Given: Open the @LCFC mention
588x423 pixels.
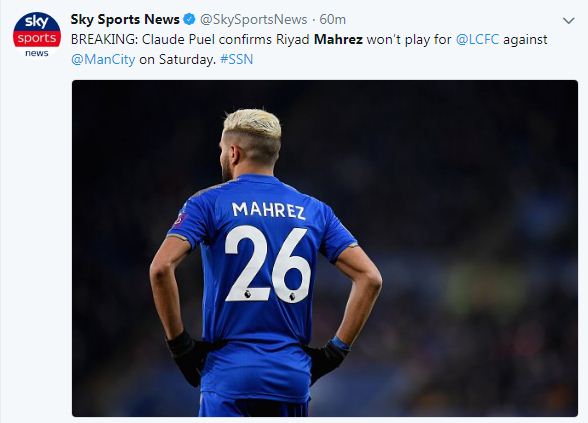Looking at the screenshot, I should pos(477,39).
